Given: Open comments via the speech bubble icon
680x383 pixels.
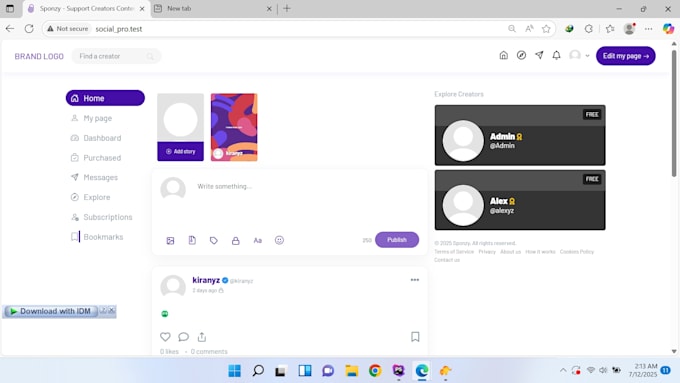Looking at the screenshot, I should (x=183, y=337).
